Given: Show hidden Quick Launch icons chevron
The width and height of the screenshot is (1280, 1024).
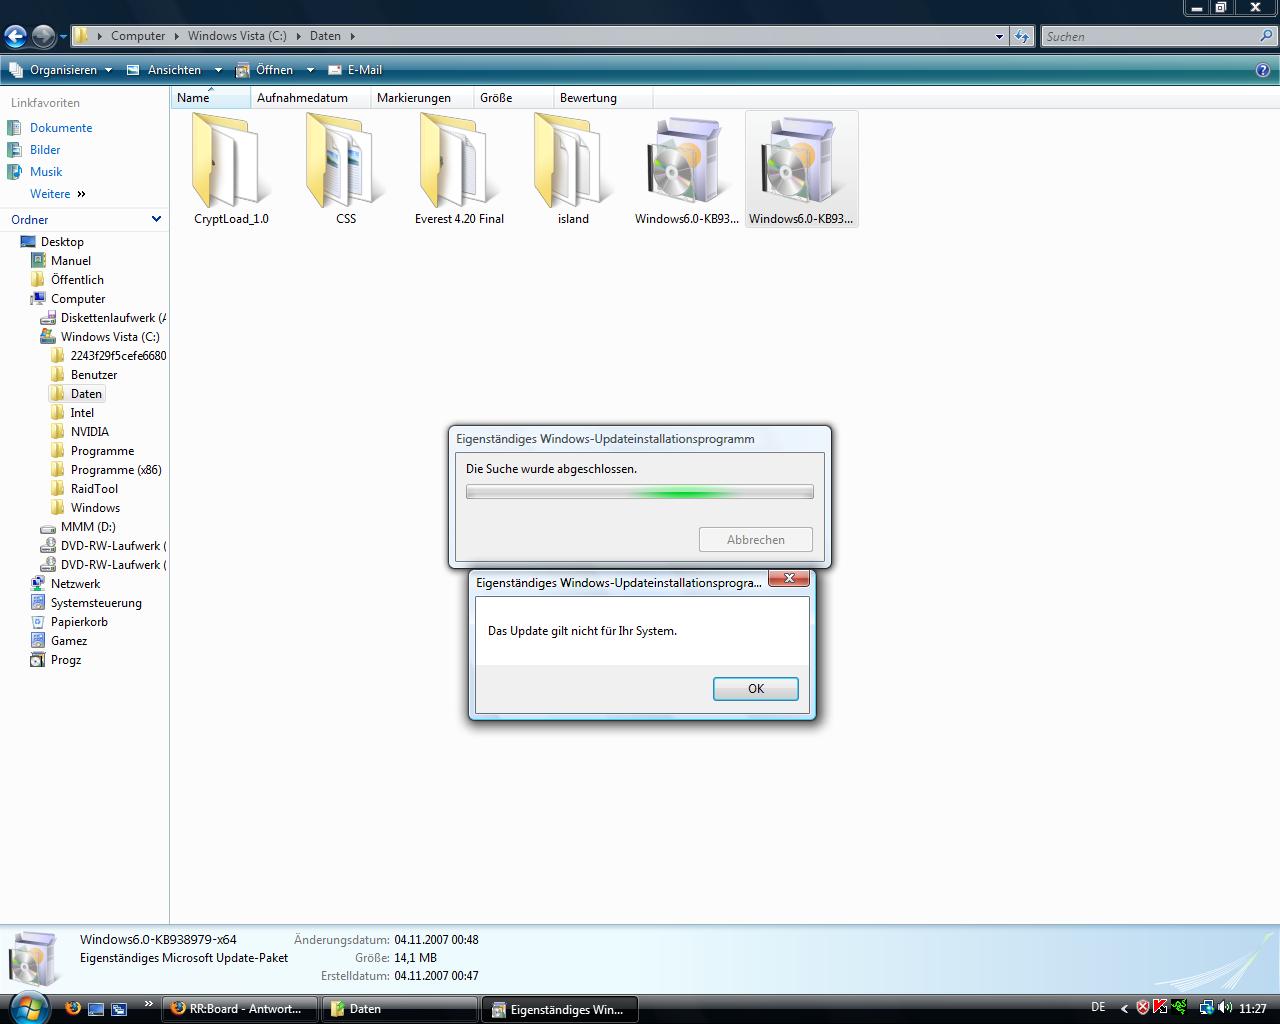Looking at the screenshot, I should pos(149,1004).
